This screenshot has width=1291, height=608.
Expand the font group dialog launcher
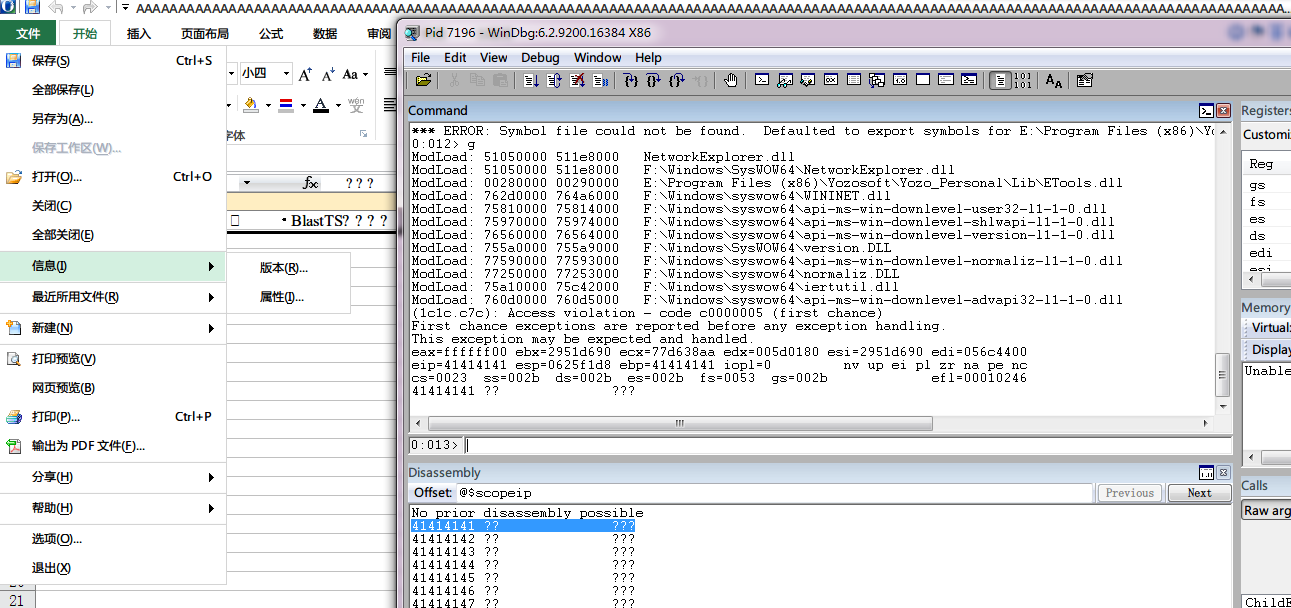[364, 134]
